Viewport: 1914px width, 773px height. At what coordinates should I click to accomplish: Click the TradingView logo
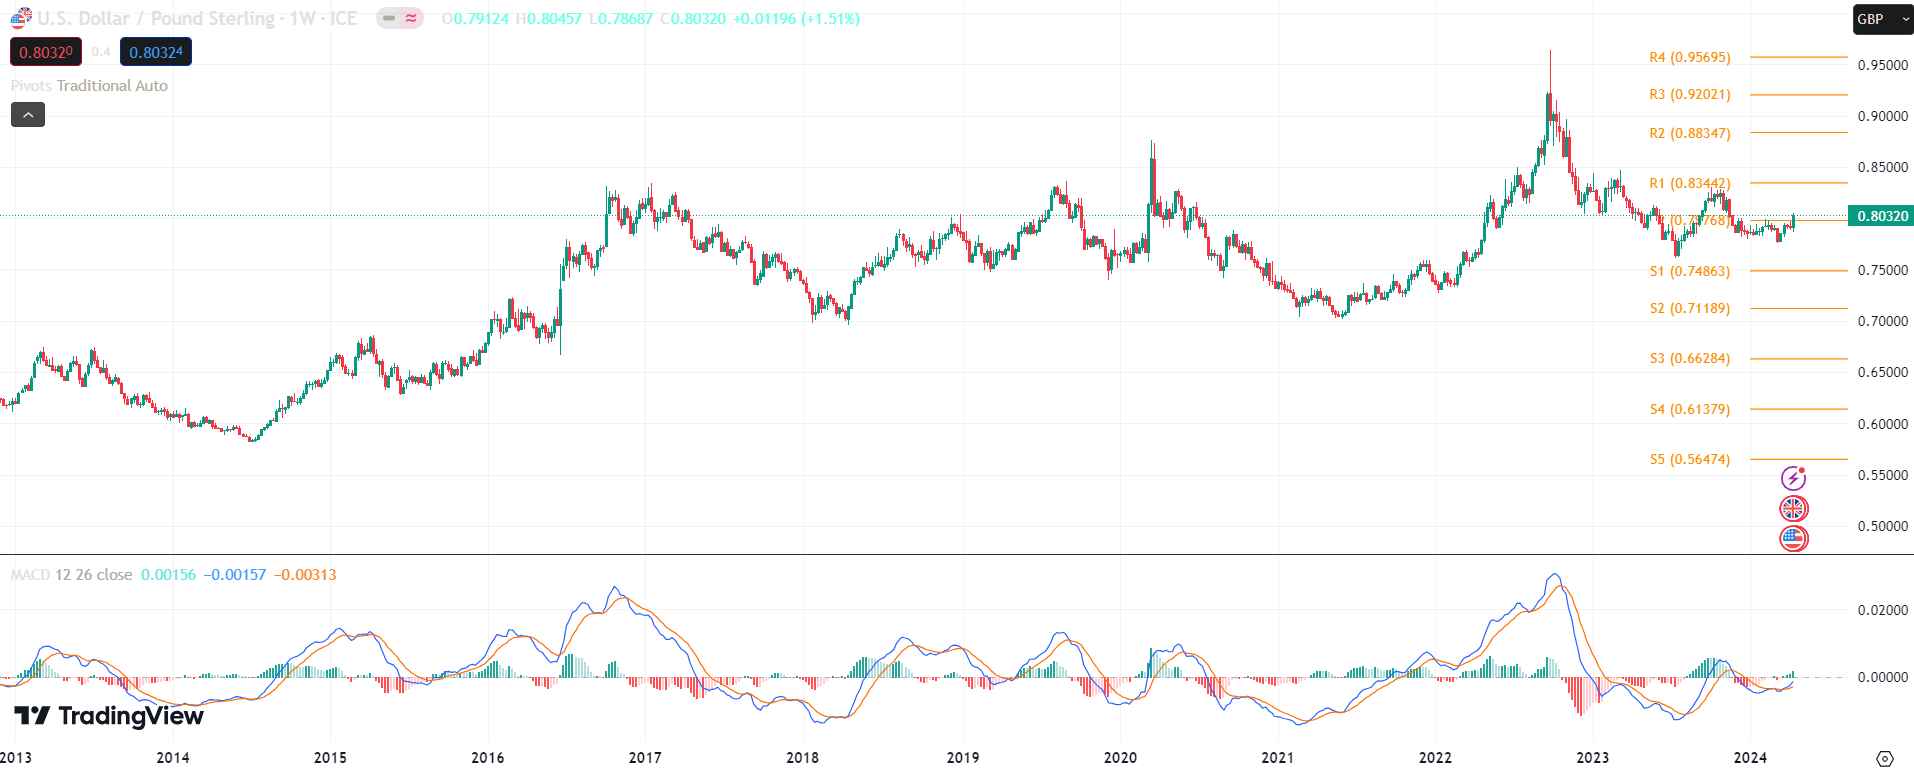pyautogui.click(x=109, y=716)
